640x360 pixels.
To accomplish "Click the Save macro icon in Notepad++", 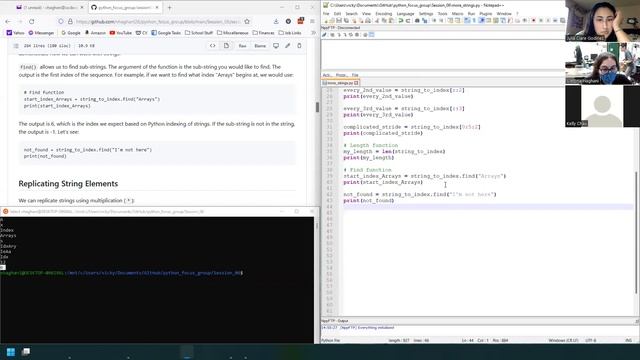I will coord(562,20).
